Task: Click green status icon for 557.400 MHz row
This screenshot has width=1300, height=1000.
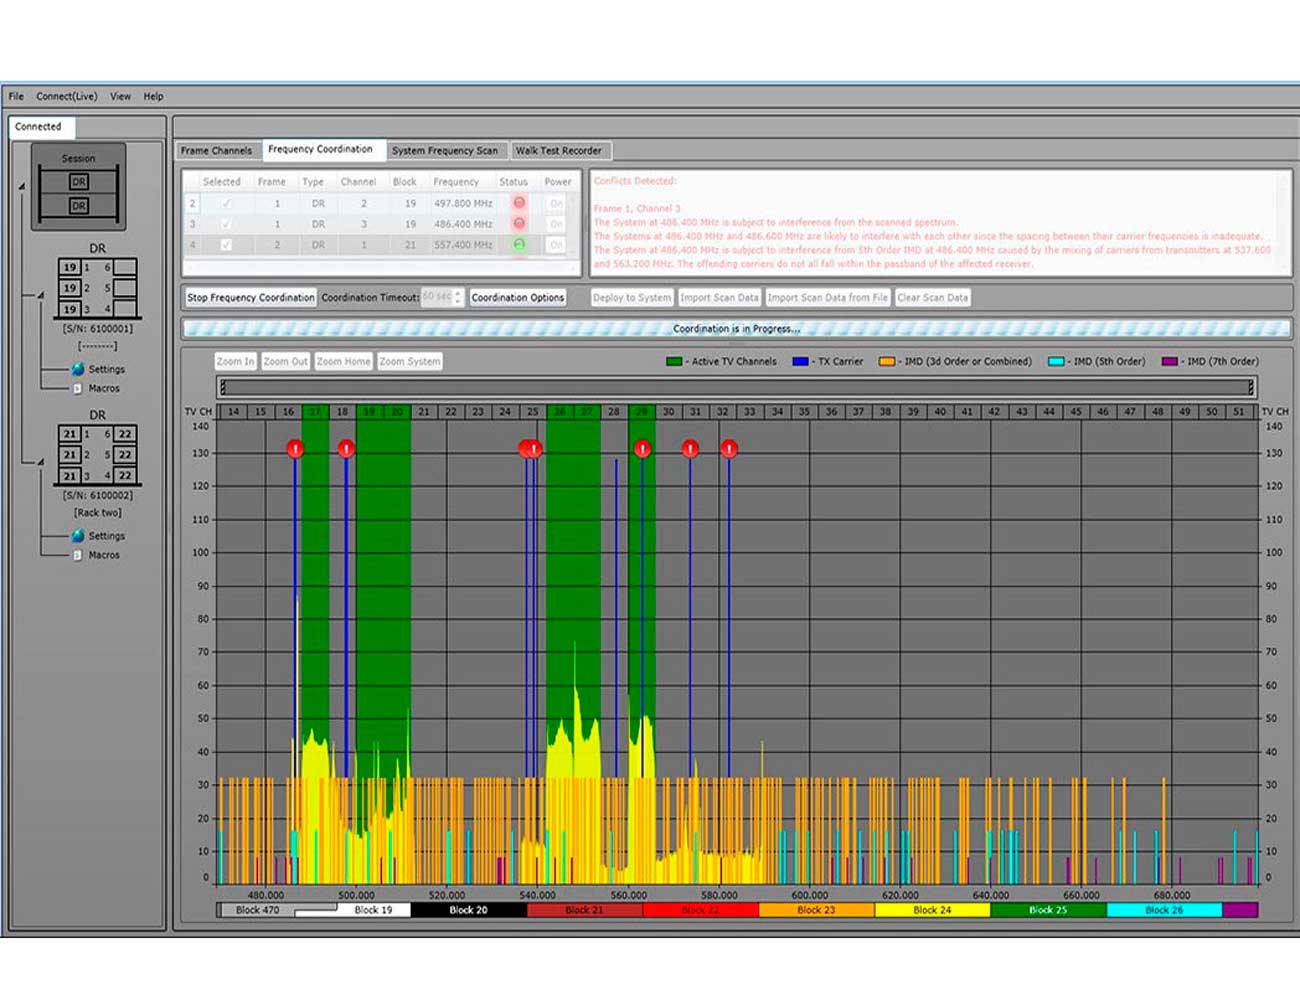Action: tap(519, 244)
